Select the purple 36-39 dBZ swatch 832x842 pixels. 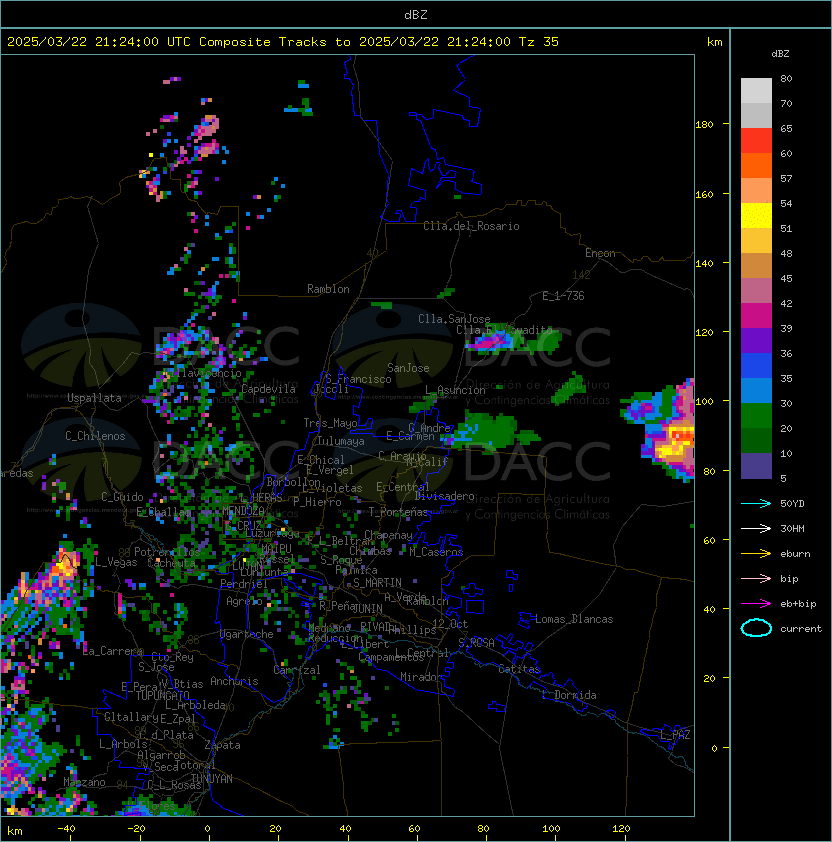point(756,341)
